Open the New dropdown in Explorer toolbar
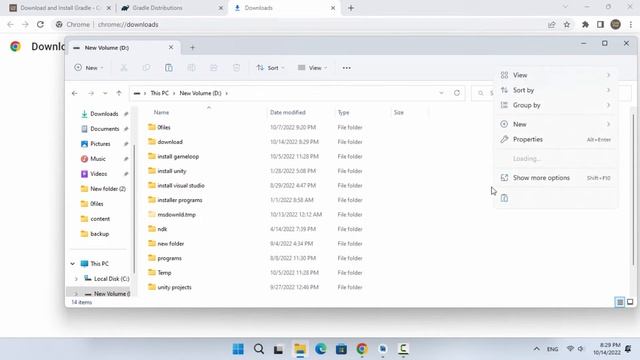This screenshot has height=360, width=640. coord(89,68)
